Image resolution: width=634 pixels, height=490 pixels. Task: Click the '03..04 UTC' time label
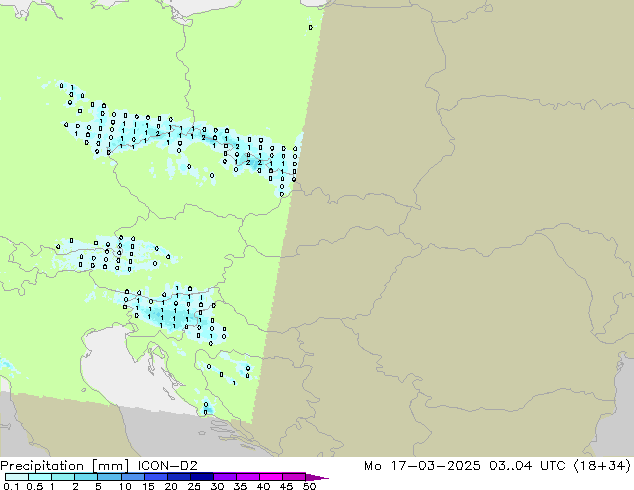[527, 466]
